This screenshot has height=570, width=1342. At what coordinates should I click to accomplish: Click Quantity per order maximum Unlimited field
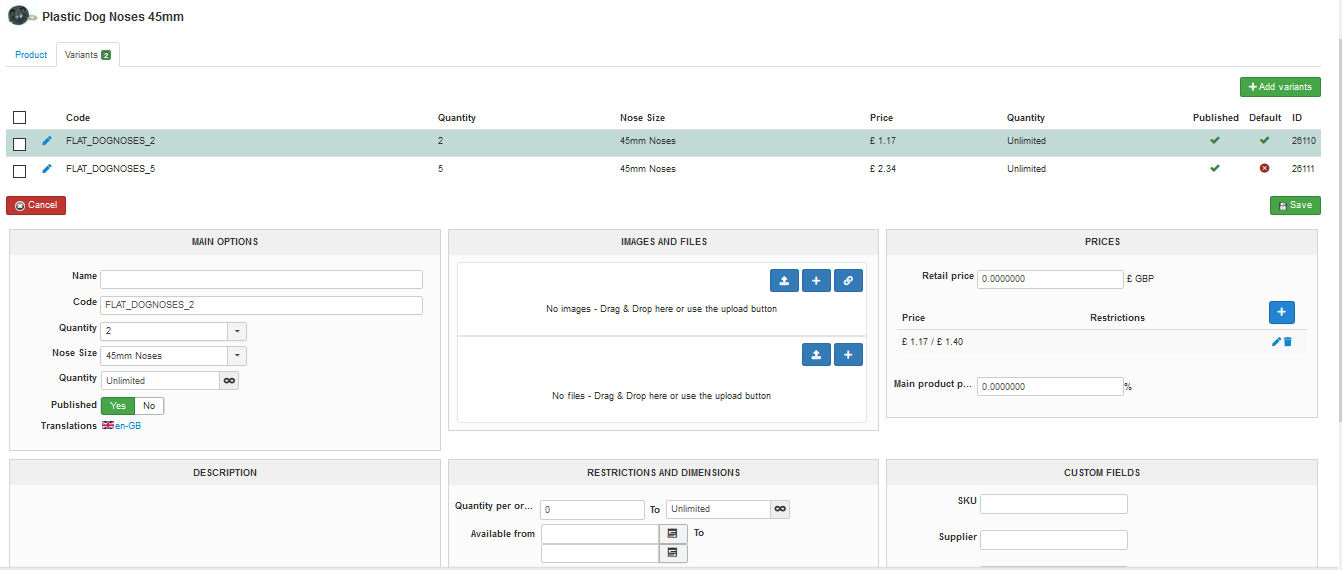718,509
